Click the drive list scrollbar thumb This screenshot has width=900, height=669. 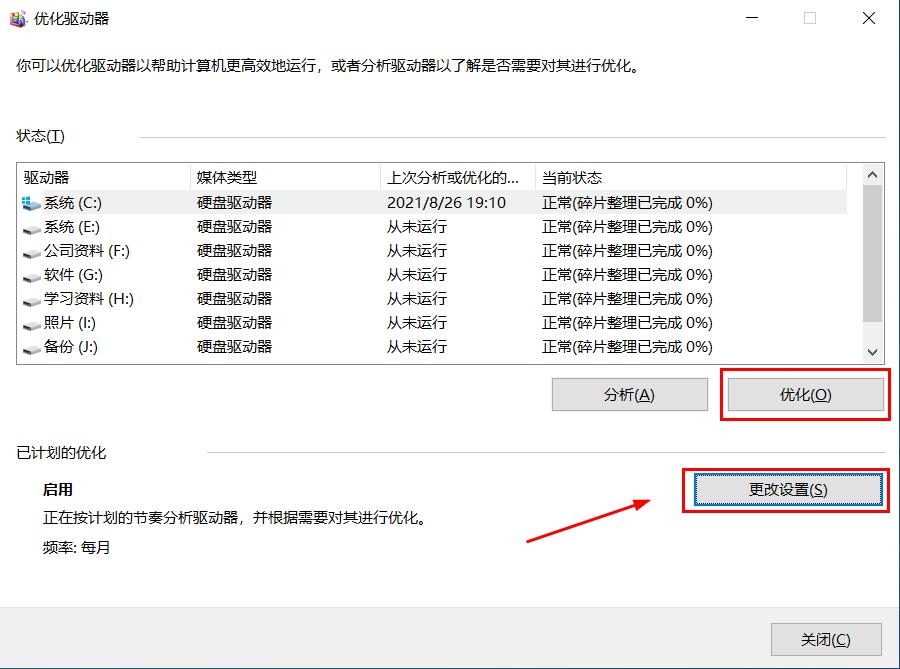pos(872,254)
